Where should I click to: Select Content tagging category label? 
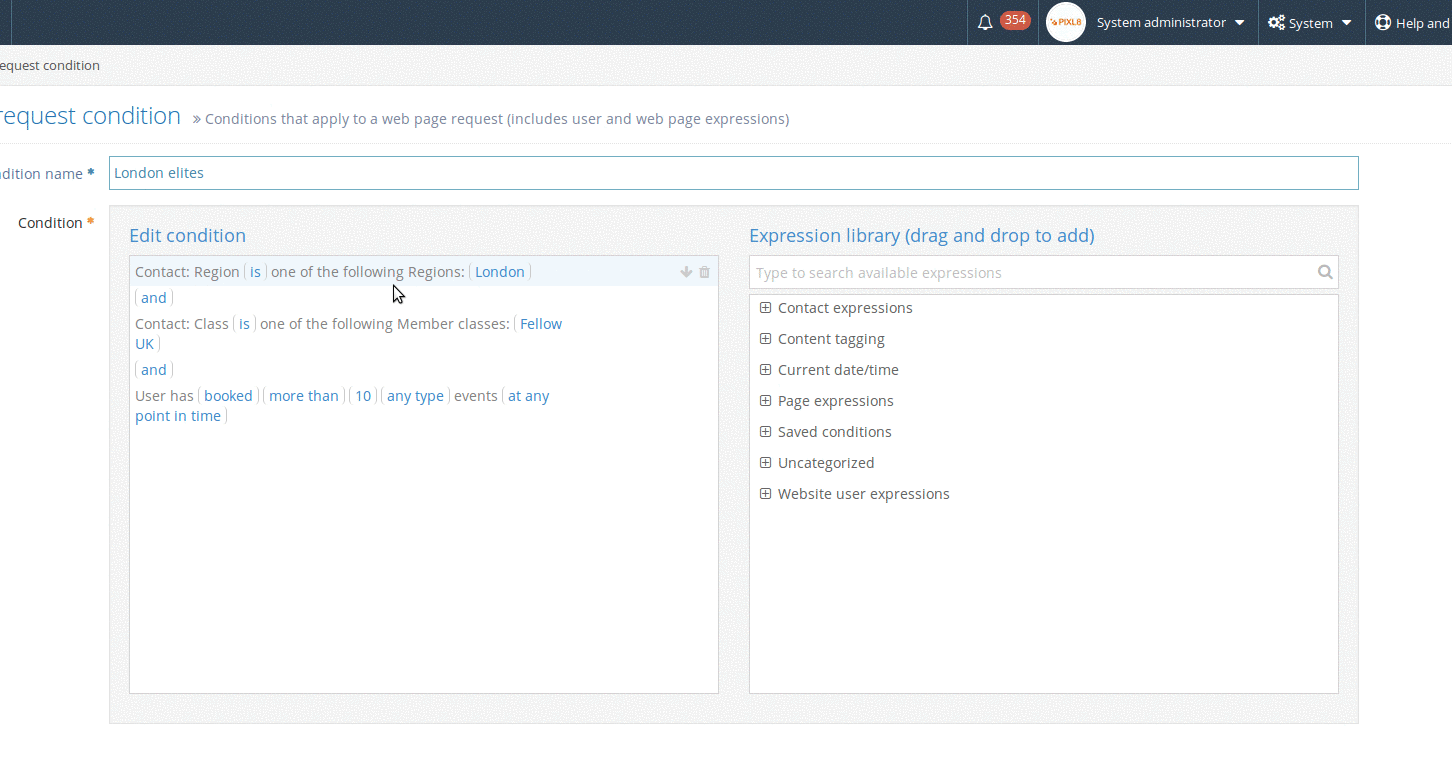[x=831, y=339]
